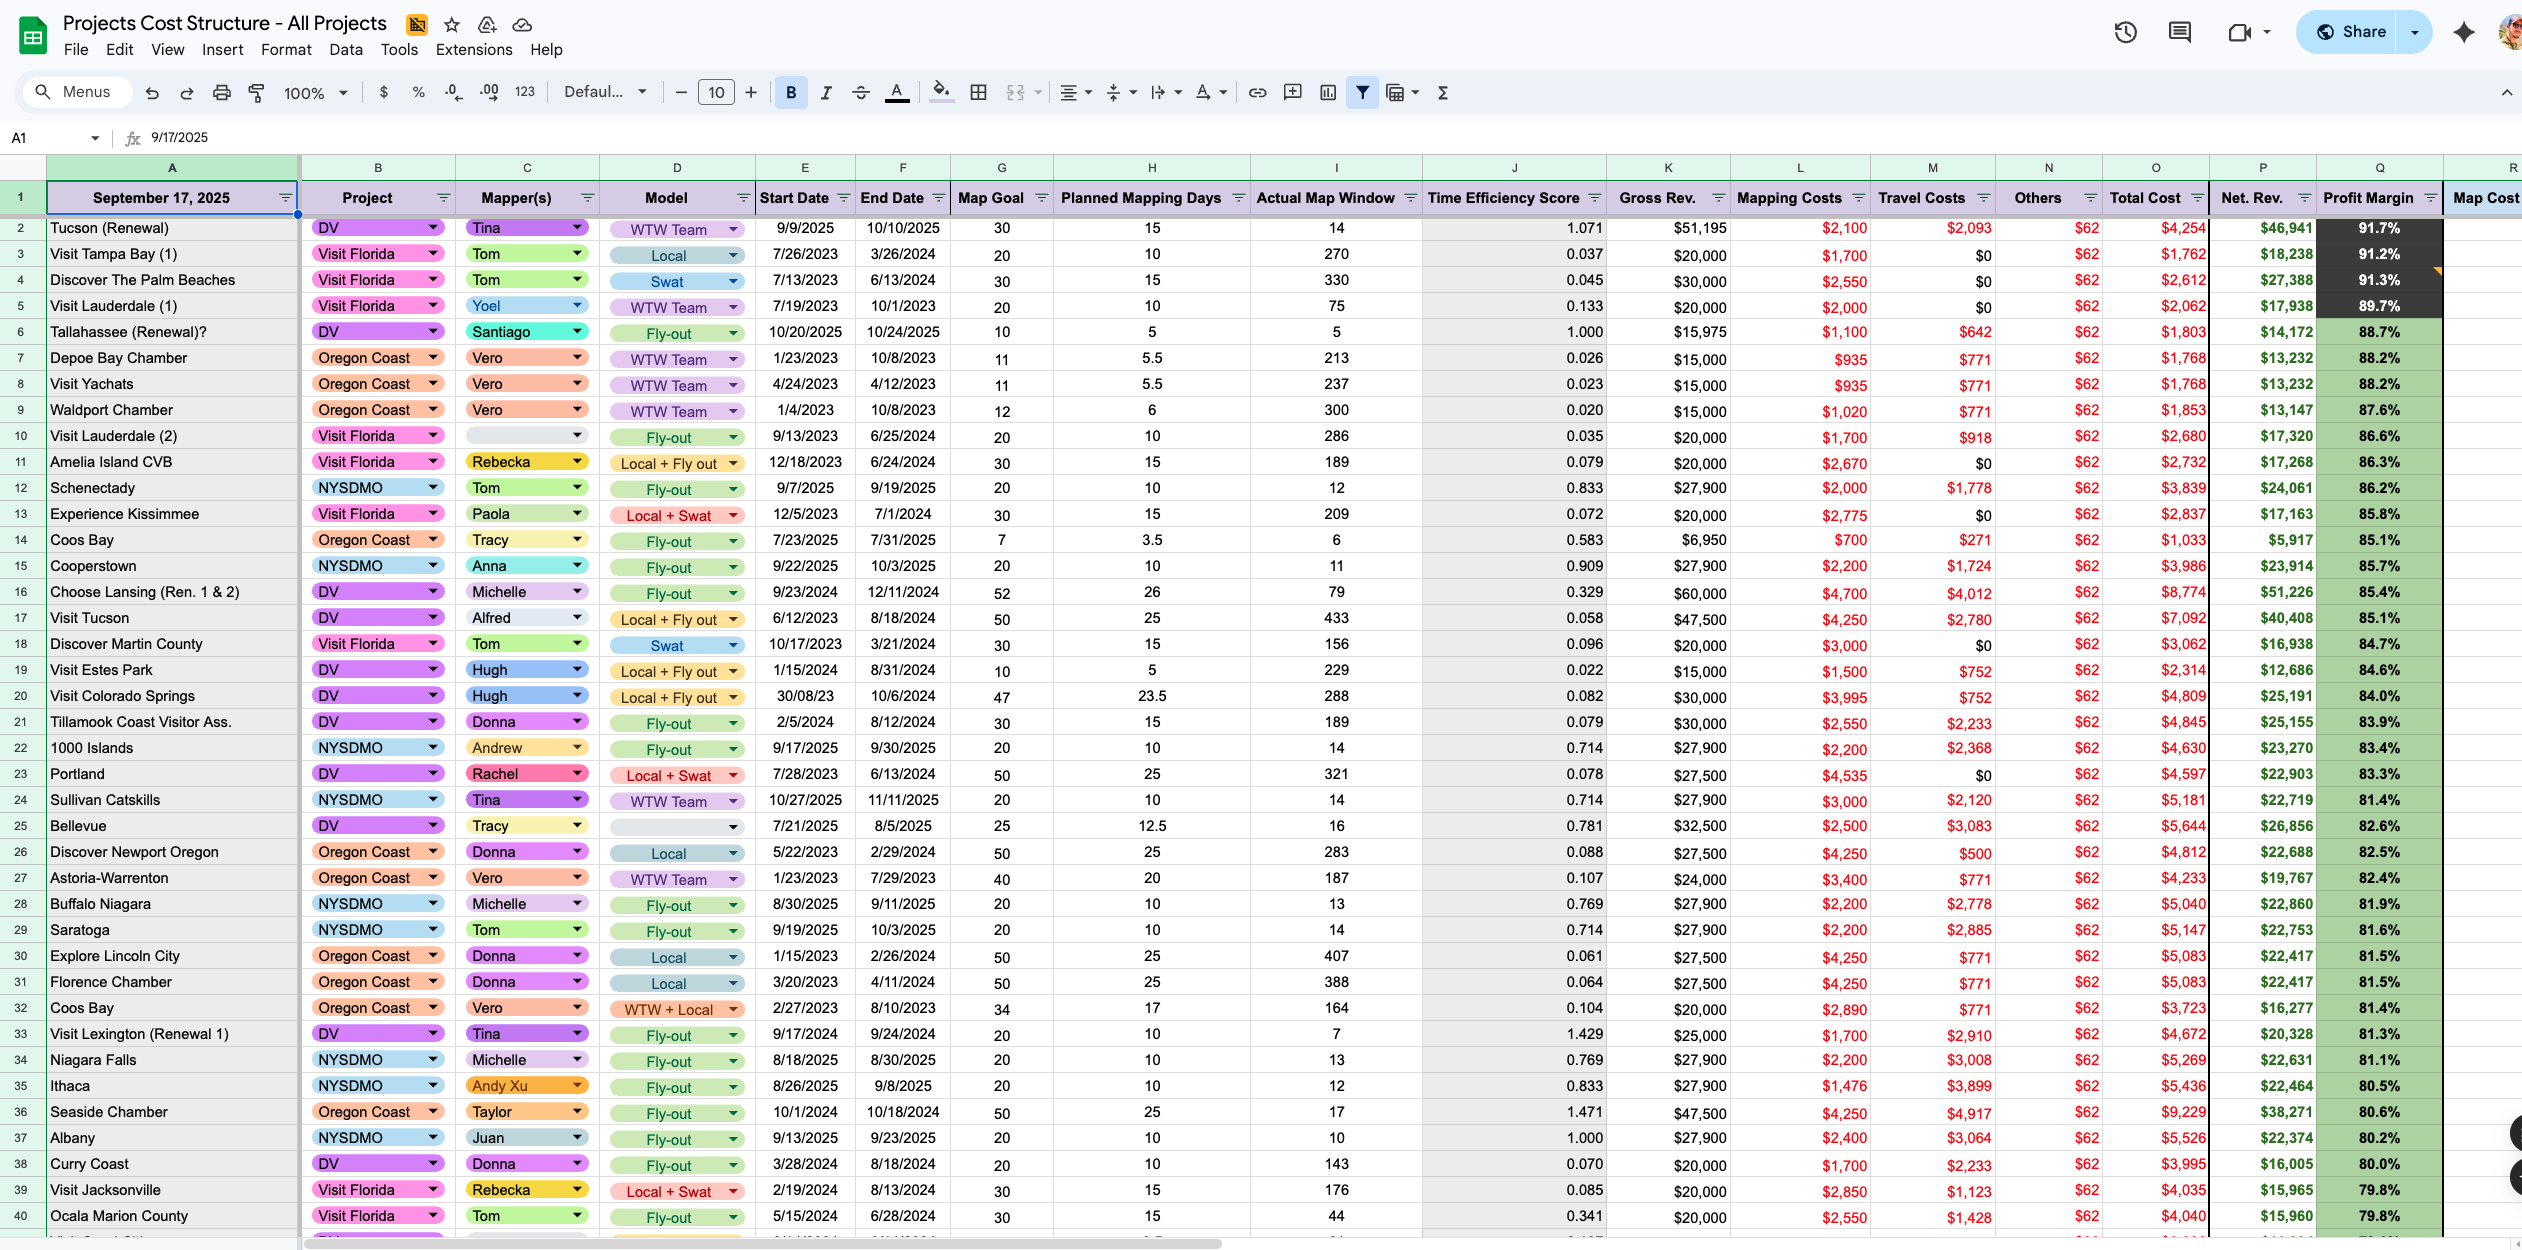The width and height of the screenshot is (2522, 1250).
Task: Open the Extensions menu
Action: tap(473, 49)
